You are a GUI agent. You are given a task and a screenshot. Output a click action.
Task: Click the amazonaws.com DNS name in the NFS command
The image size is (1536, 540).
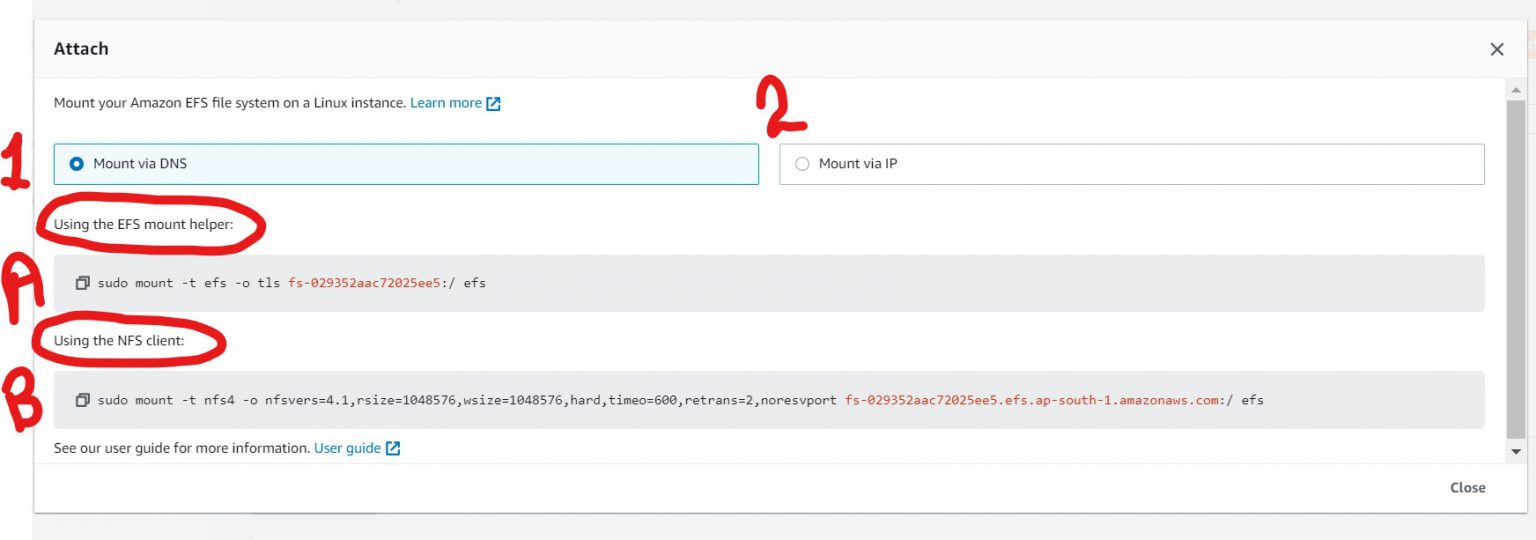point(1032,400)
